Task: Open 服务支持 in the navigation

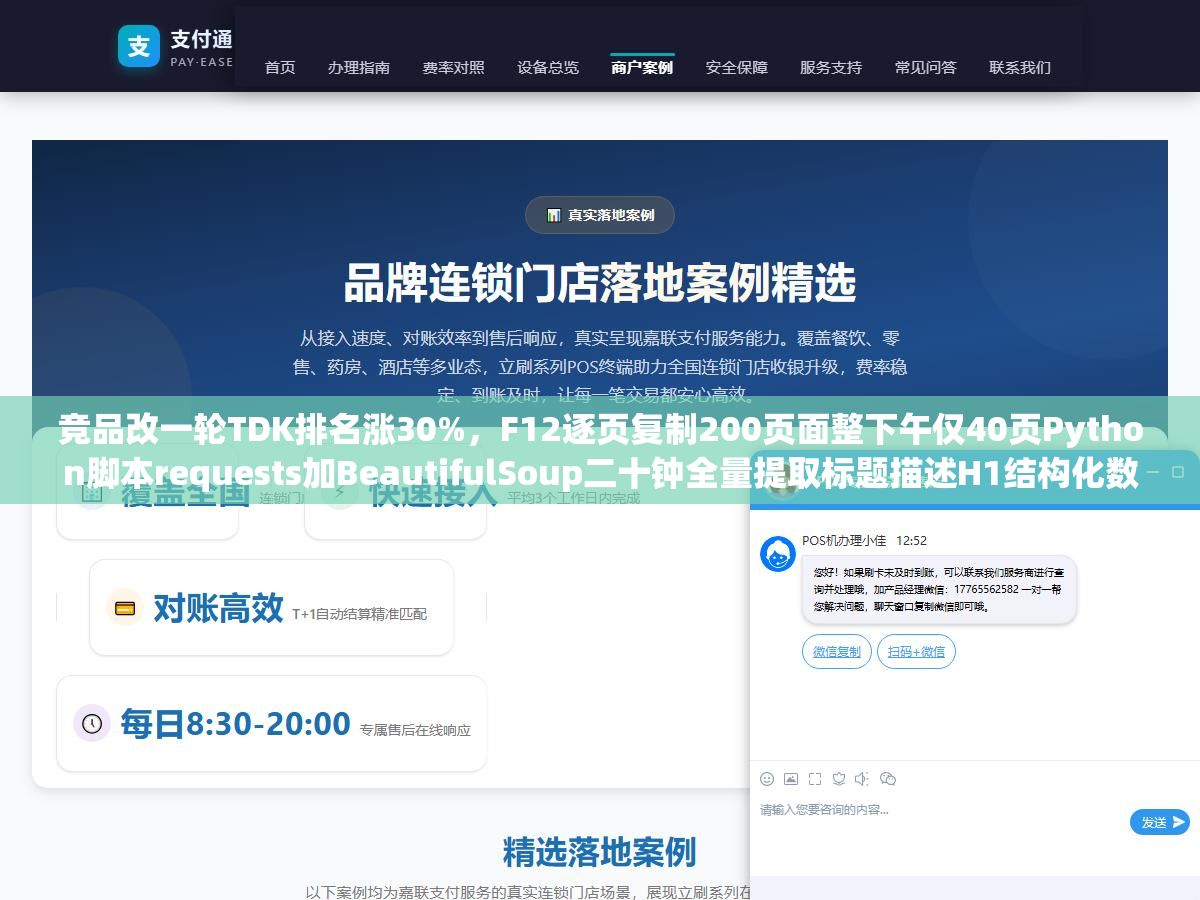Action: (831, 67)
